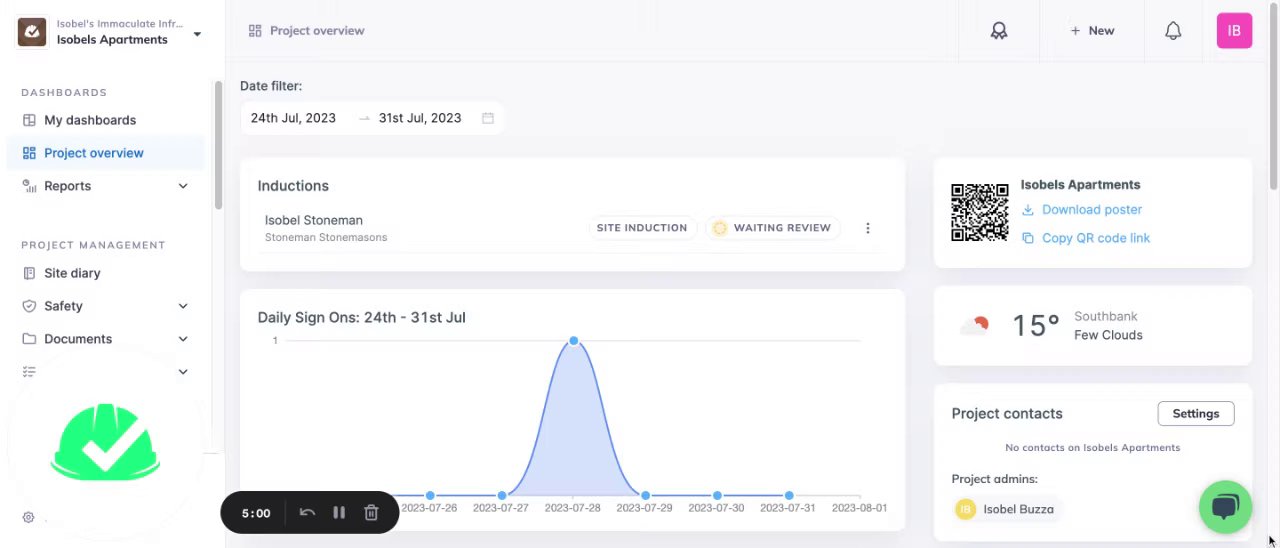Pause the screen recording
Screen dimensions: 1280x548
(x=339, y=513)
